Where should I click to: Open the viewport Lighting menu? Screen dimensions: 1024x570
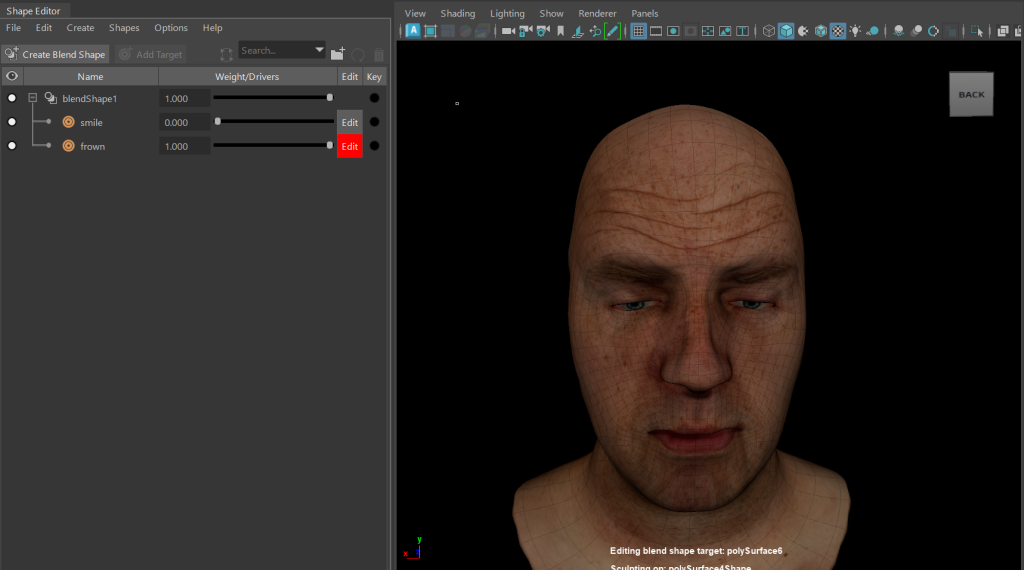(x=507, y=14)
